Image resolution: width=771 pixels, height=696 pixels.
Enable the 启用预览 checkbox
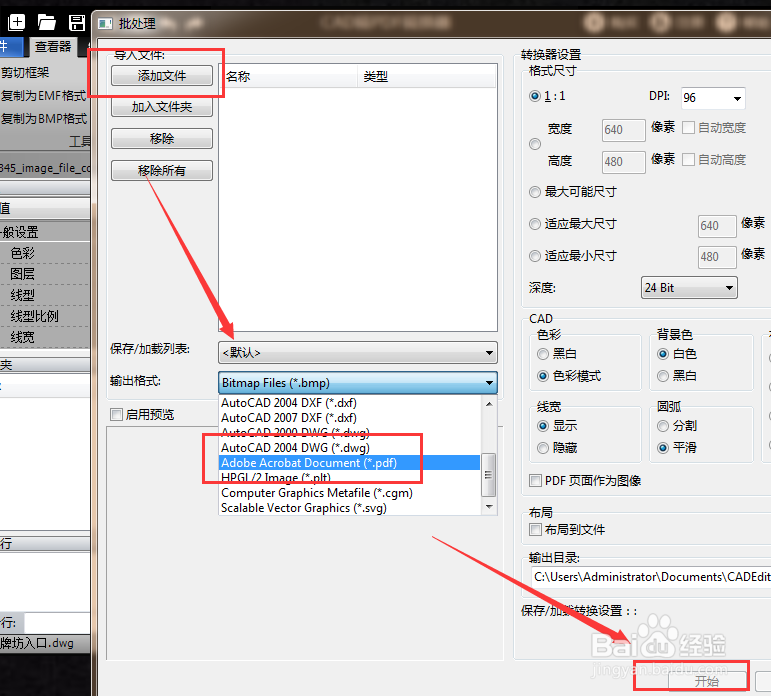click(x=117, y=415)
